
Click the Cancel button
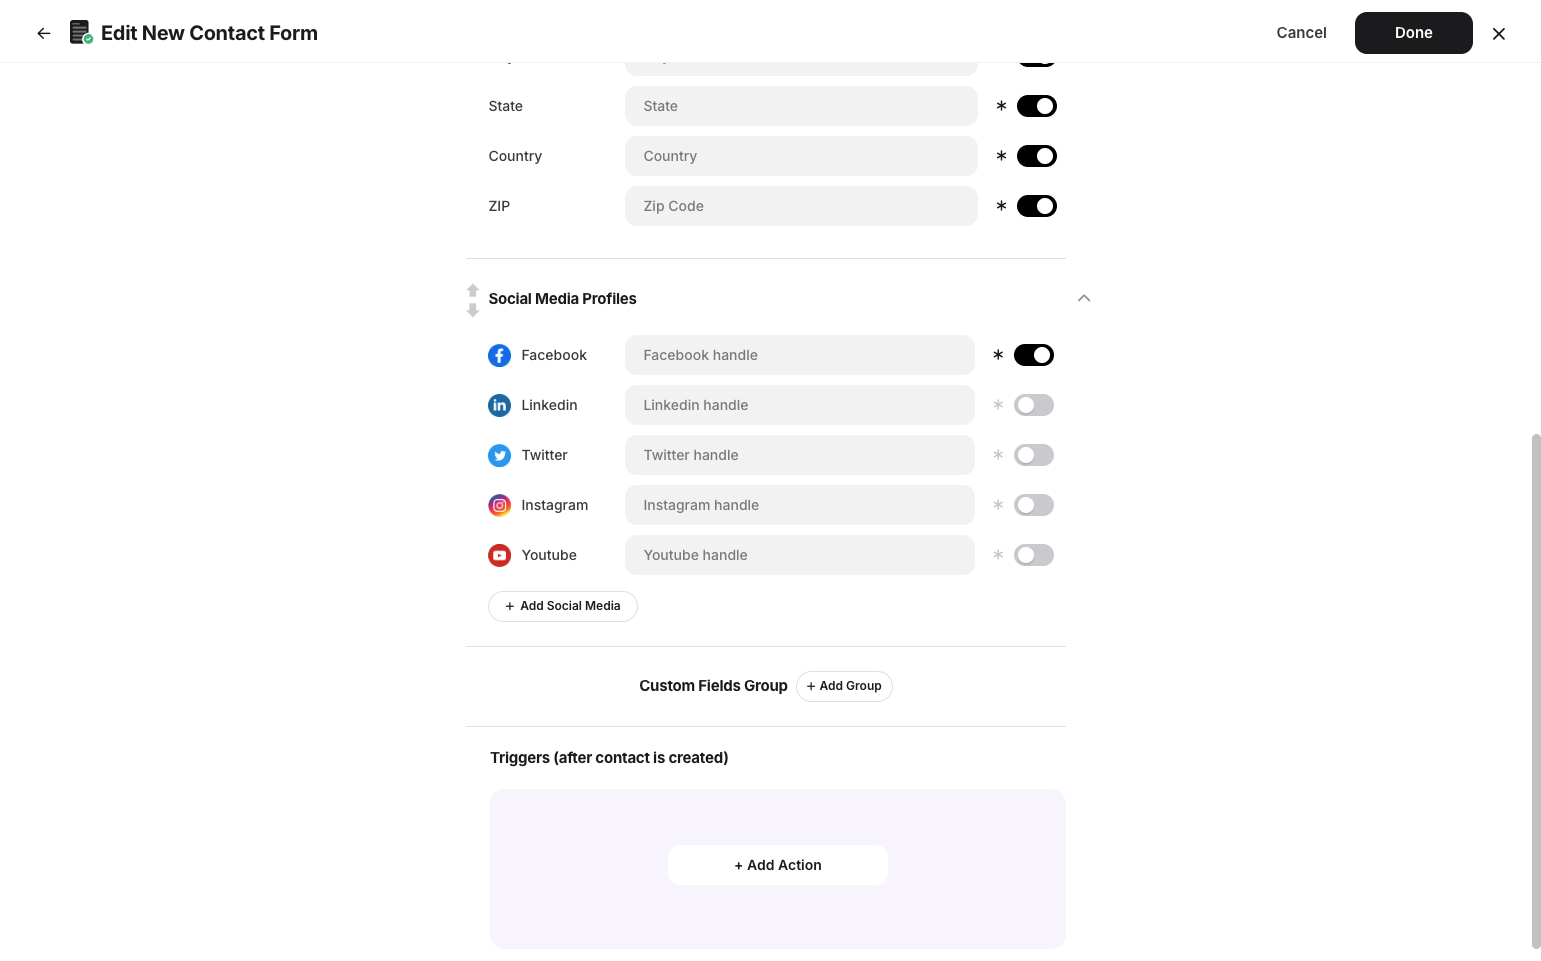pos(1301,33)
